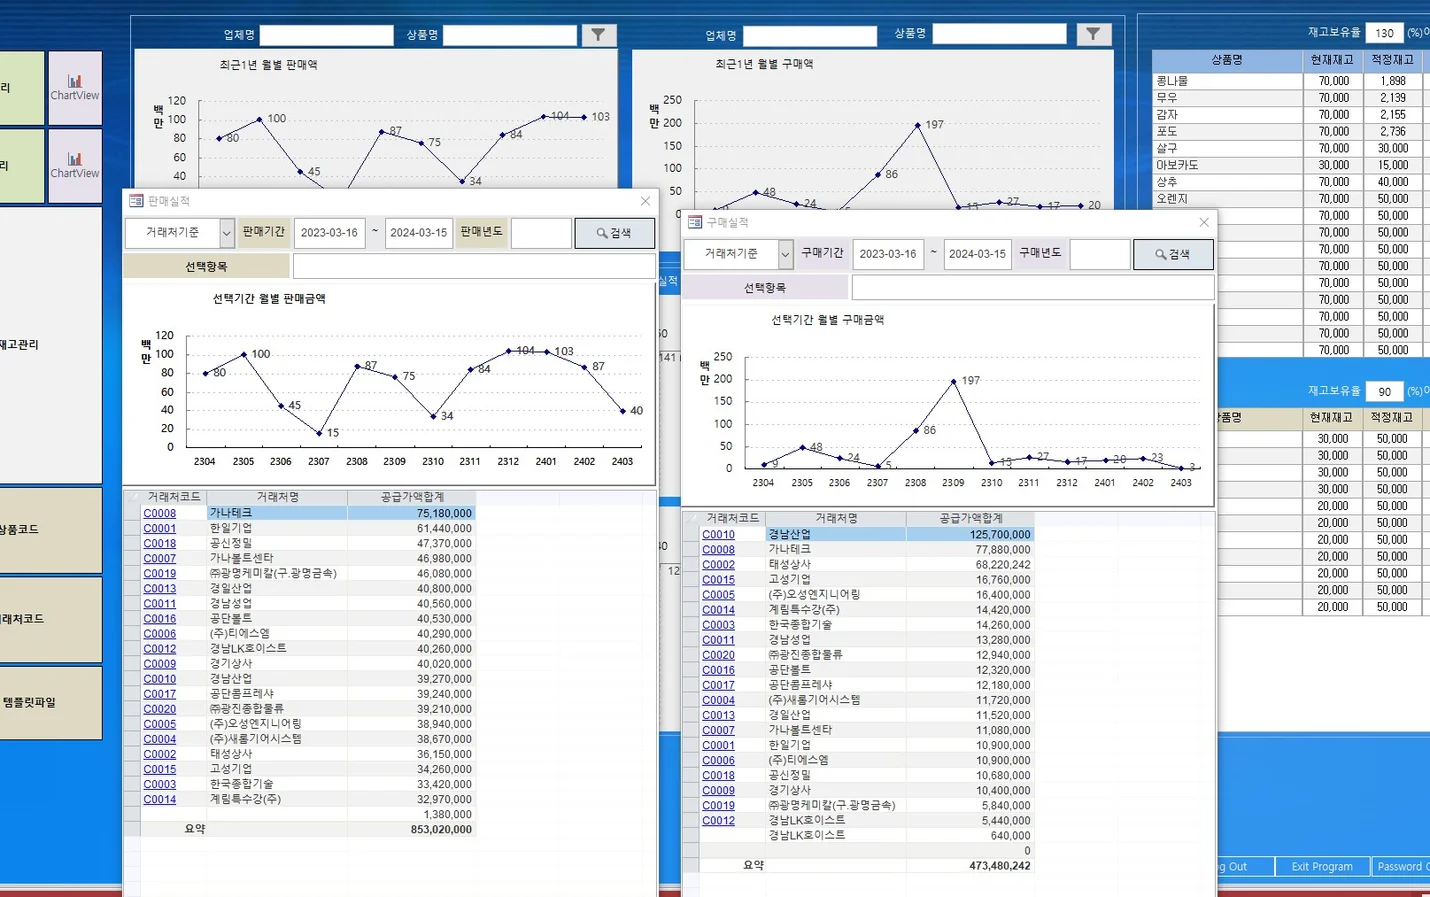The image size is (1430, 897).
Task: Select 콩나물 row in stock table
Action: 1290,81
